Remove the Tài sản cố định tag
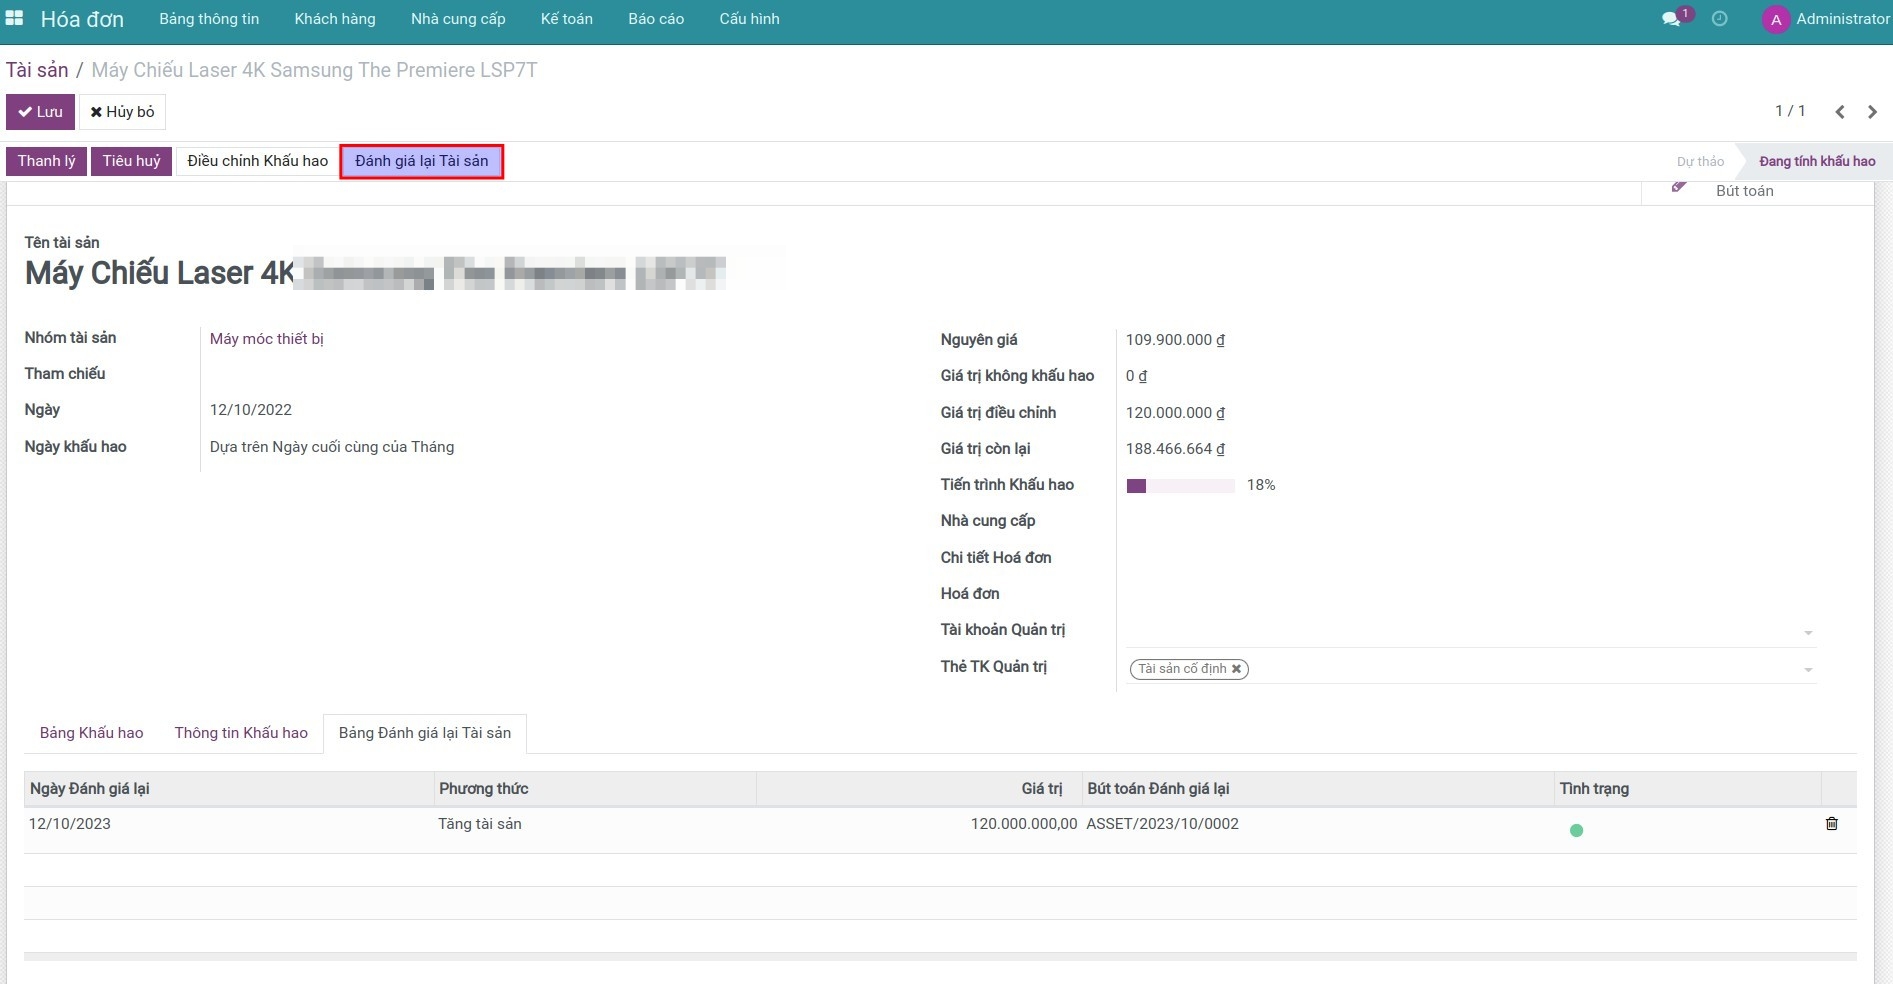 (1236, 669)
